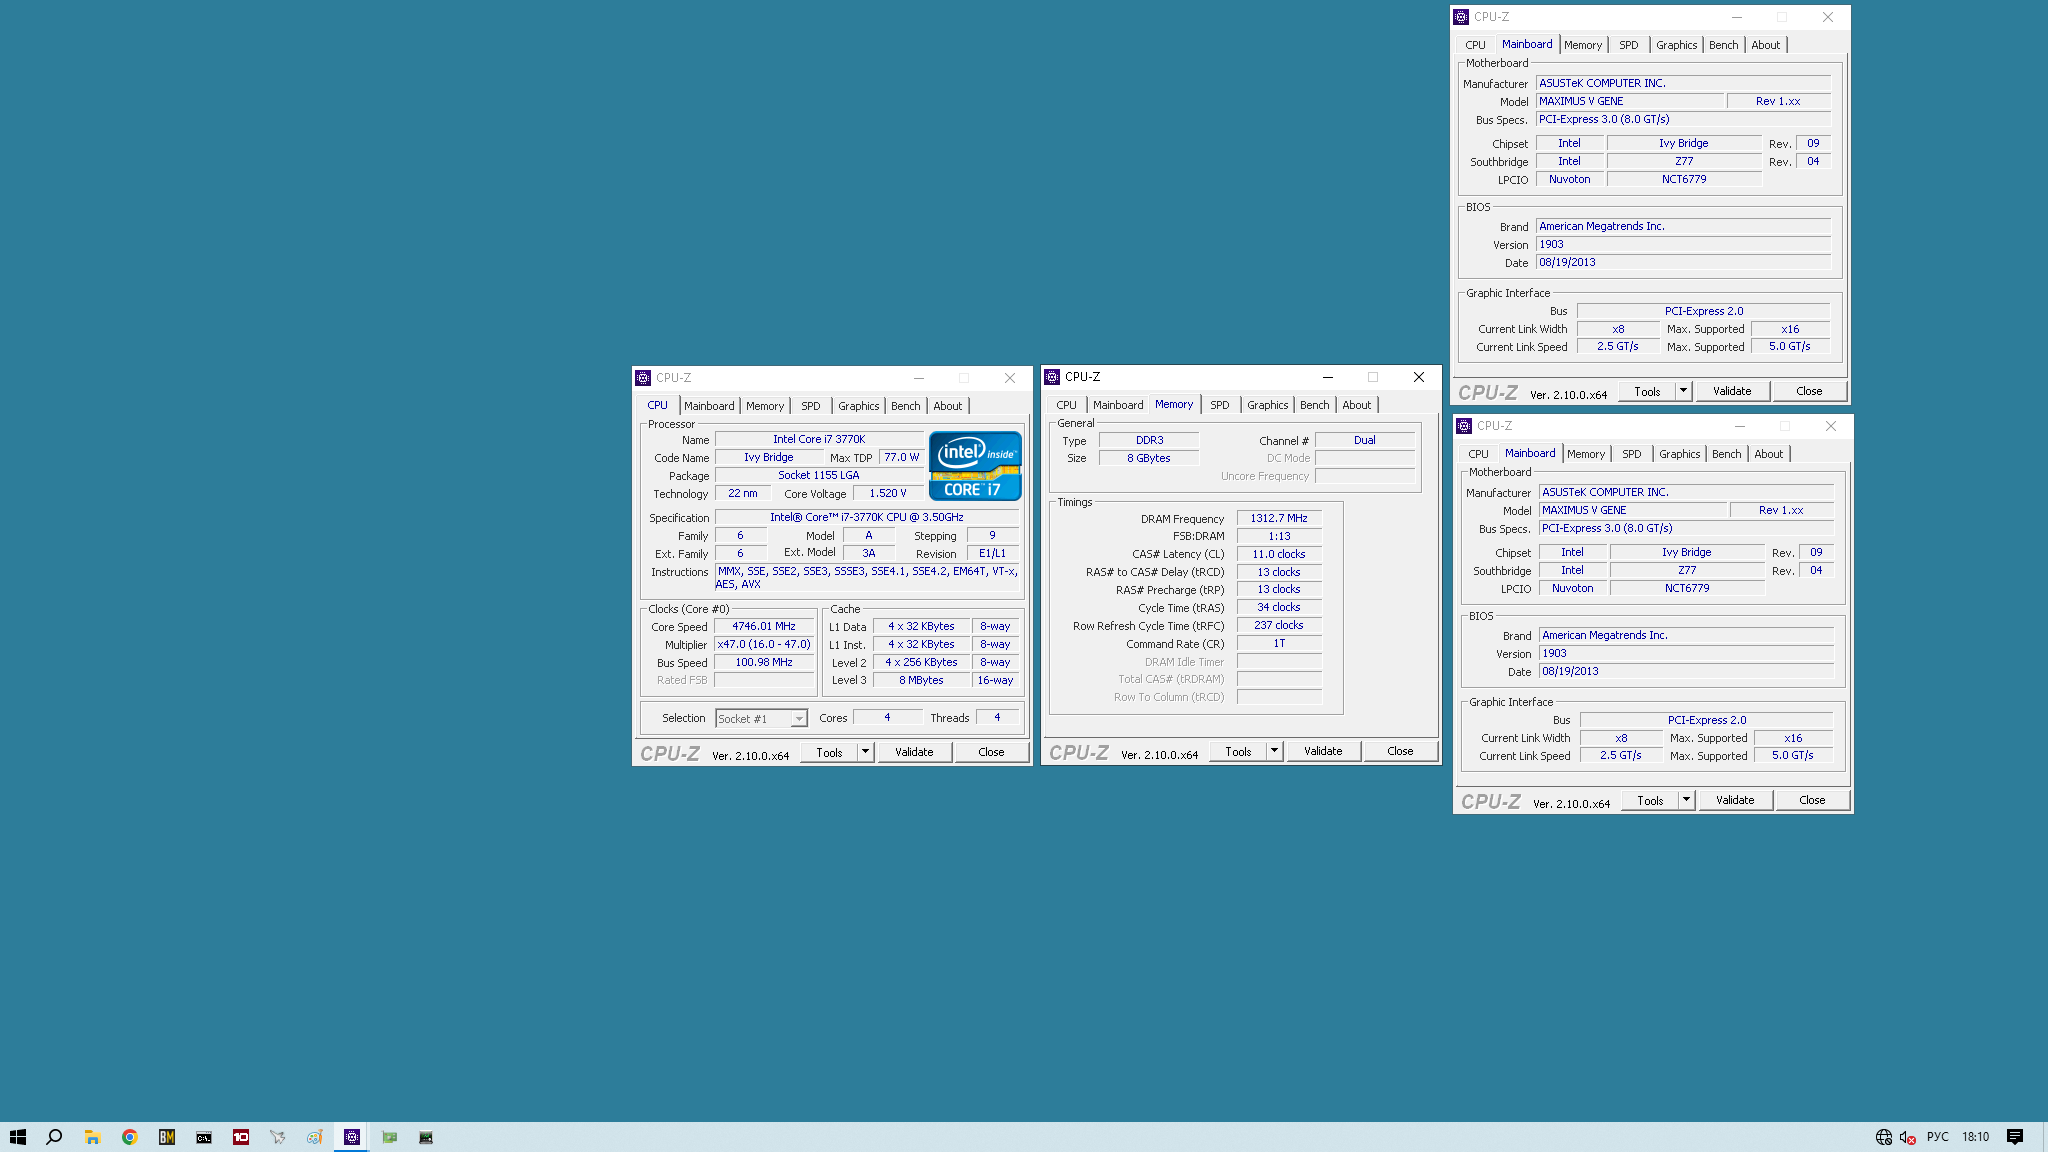This screenshot has width=2048, height=1152.
Task: Open the Windows Start menu
Action: (x=18, y=1137)
